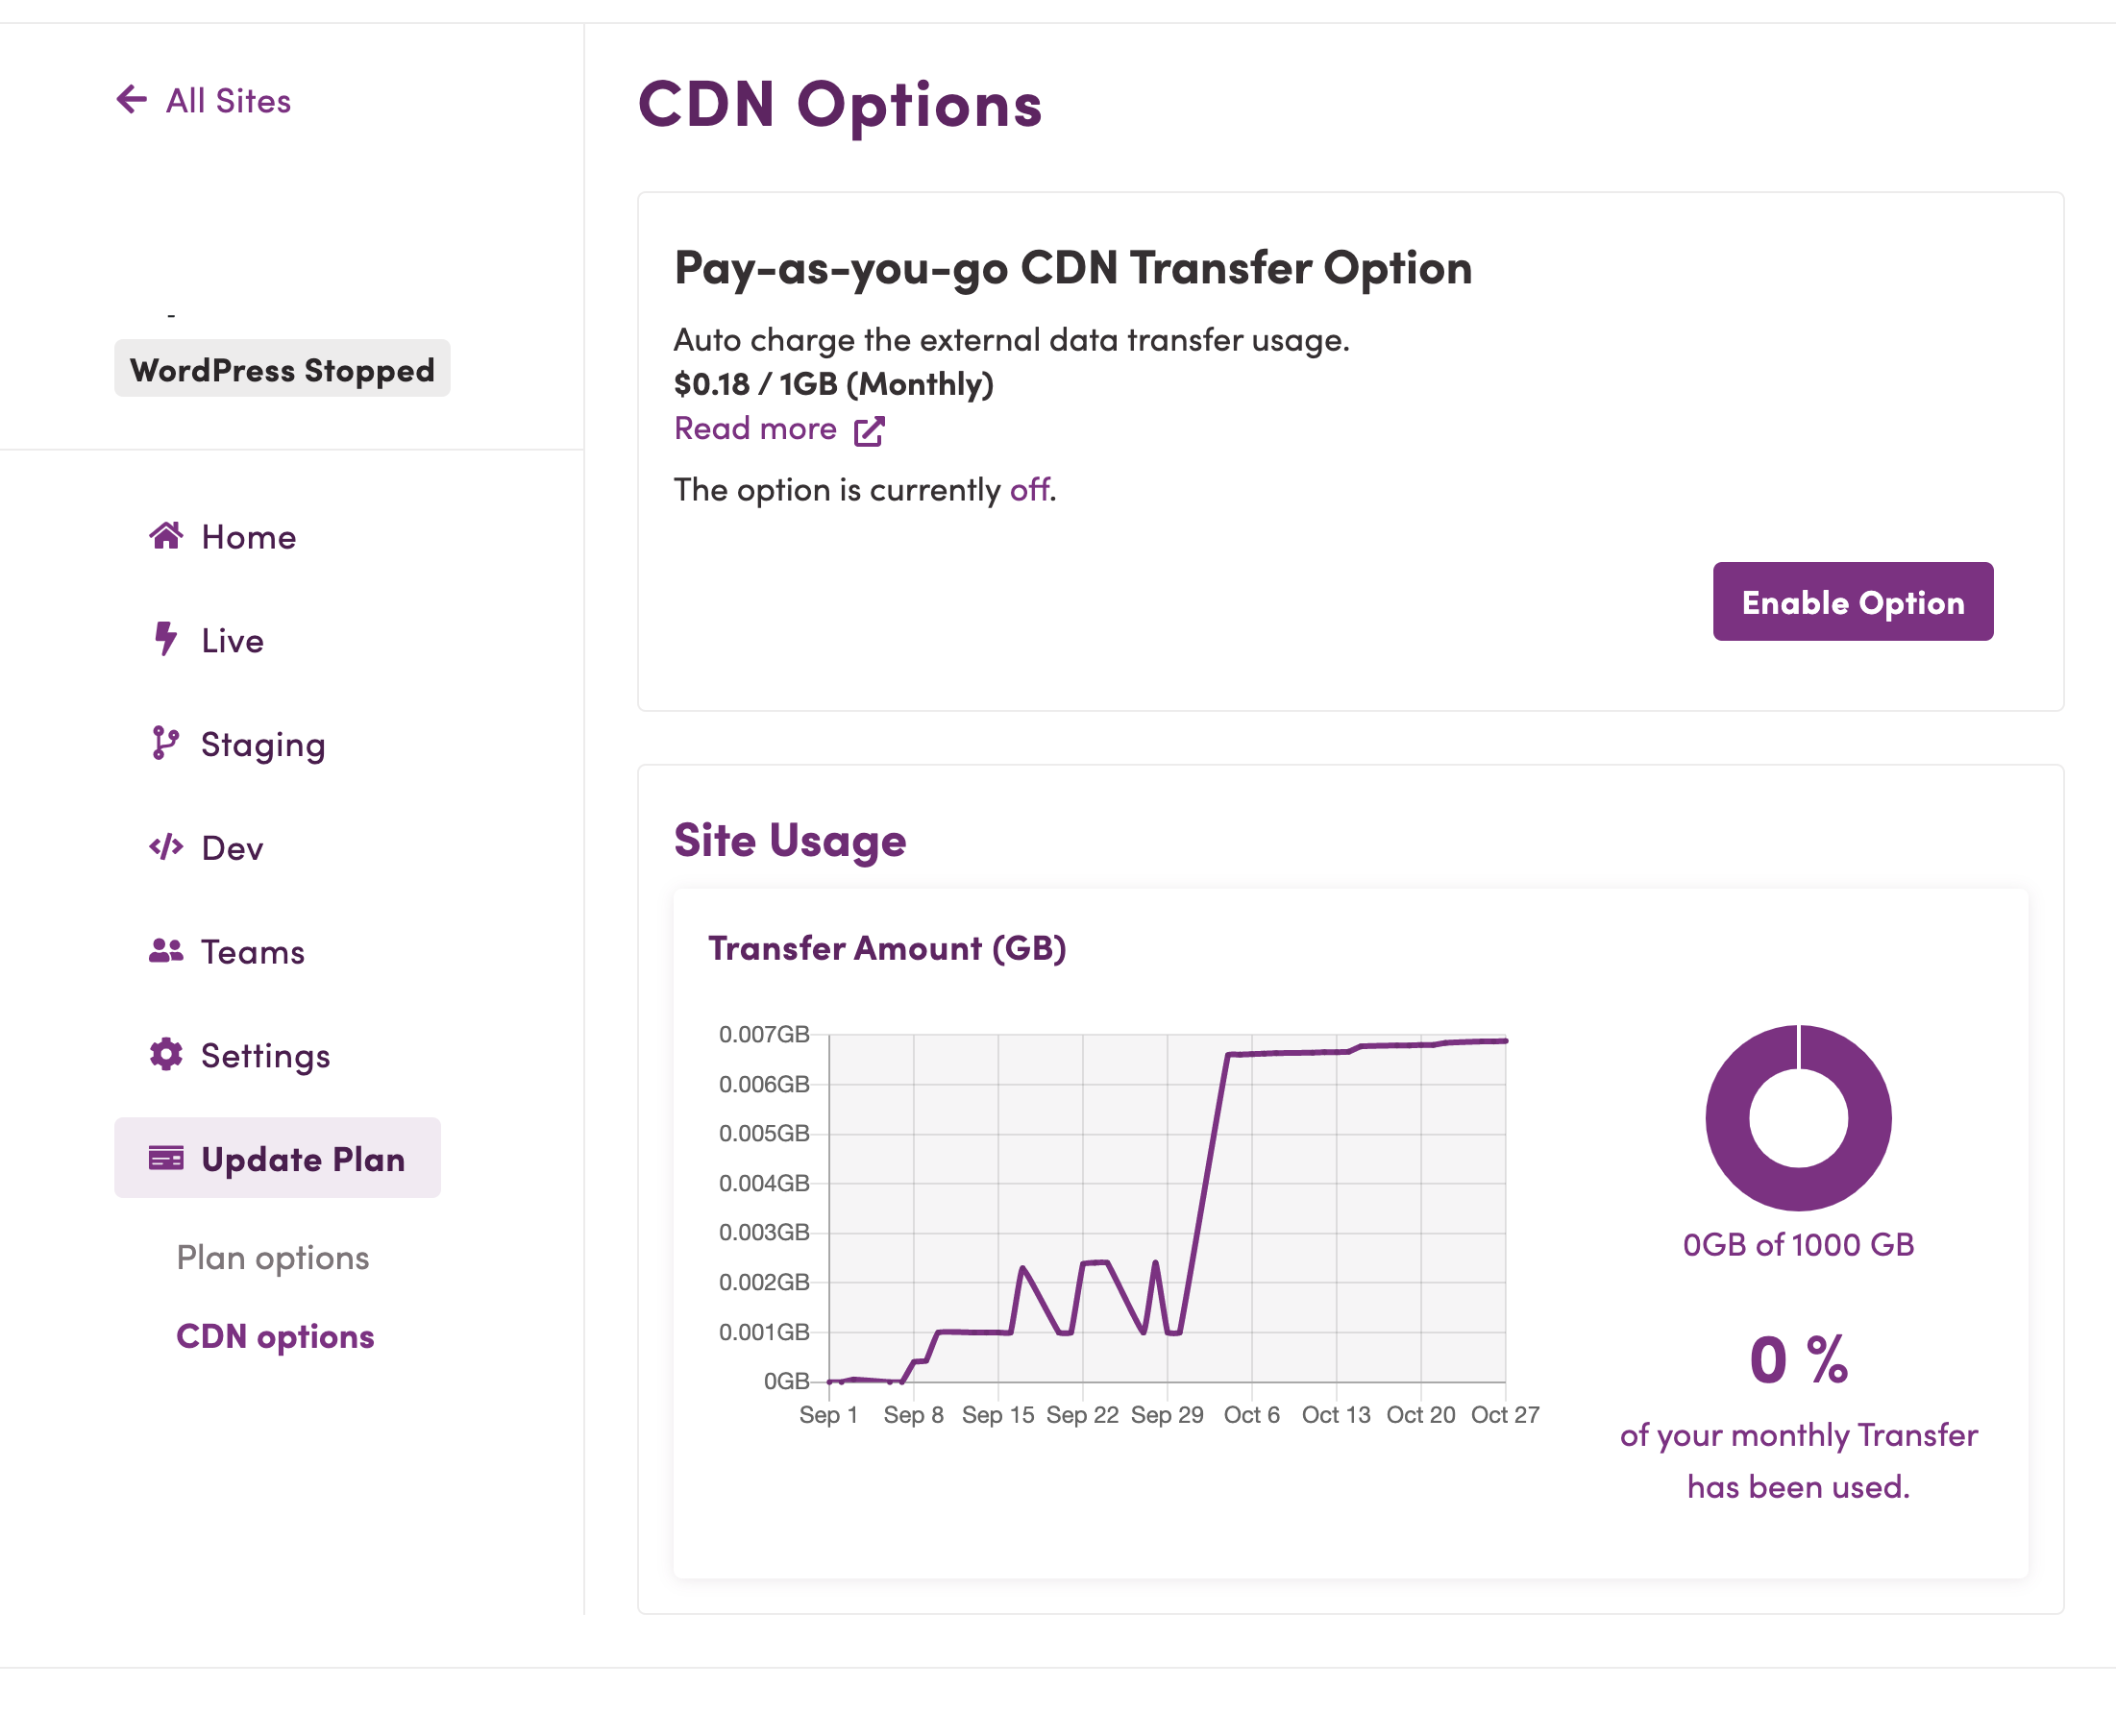2116x1736 pixels.
Task: Select CDN options in the sidebar
Action: pos(275,1336)
